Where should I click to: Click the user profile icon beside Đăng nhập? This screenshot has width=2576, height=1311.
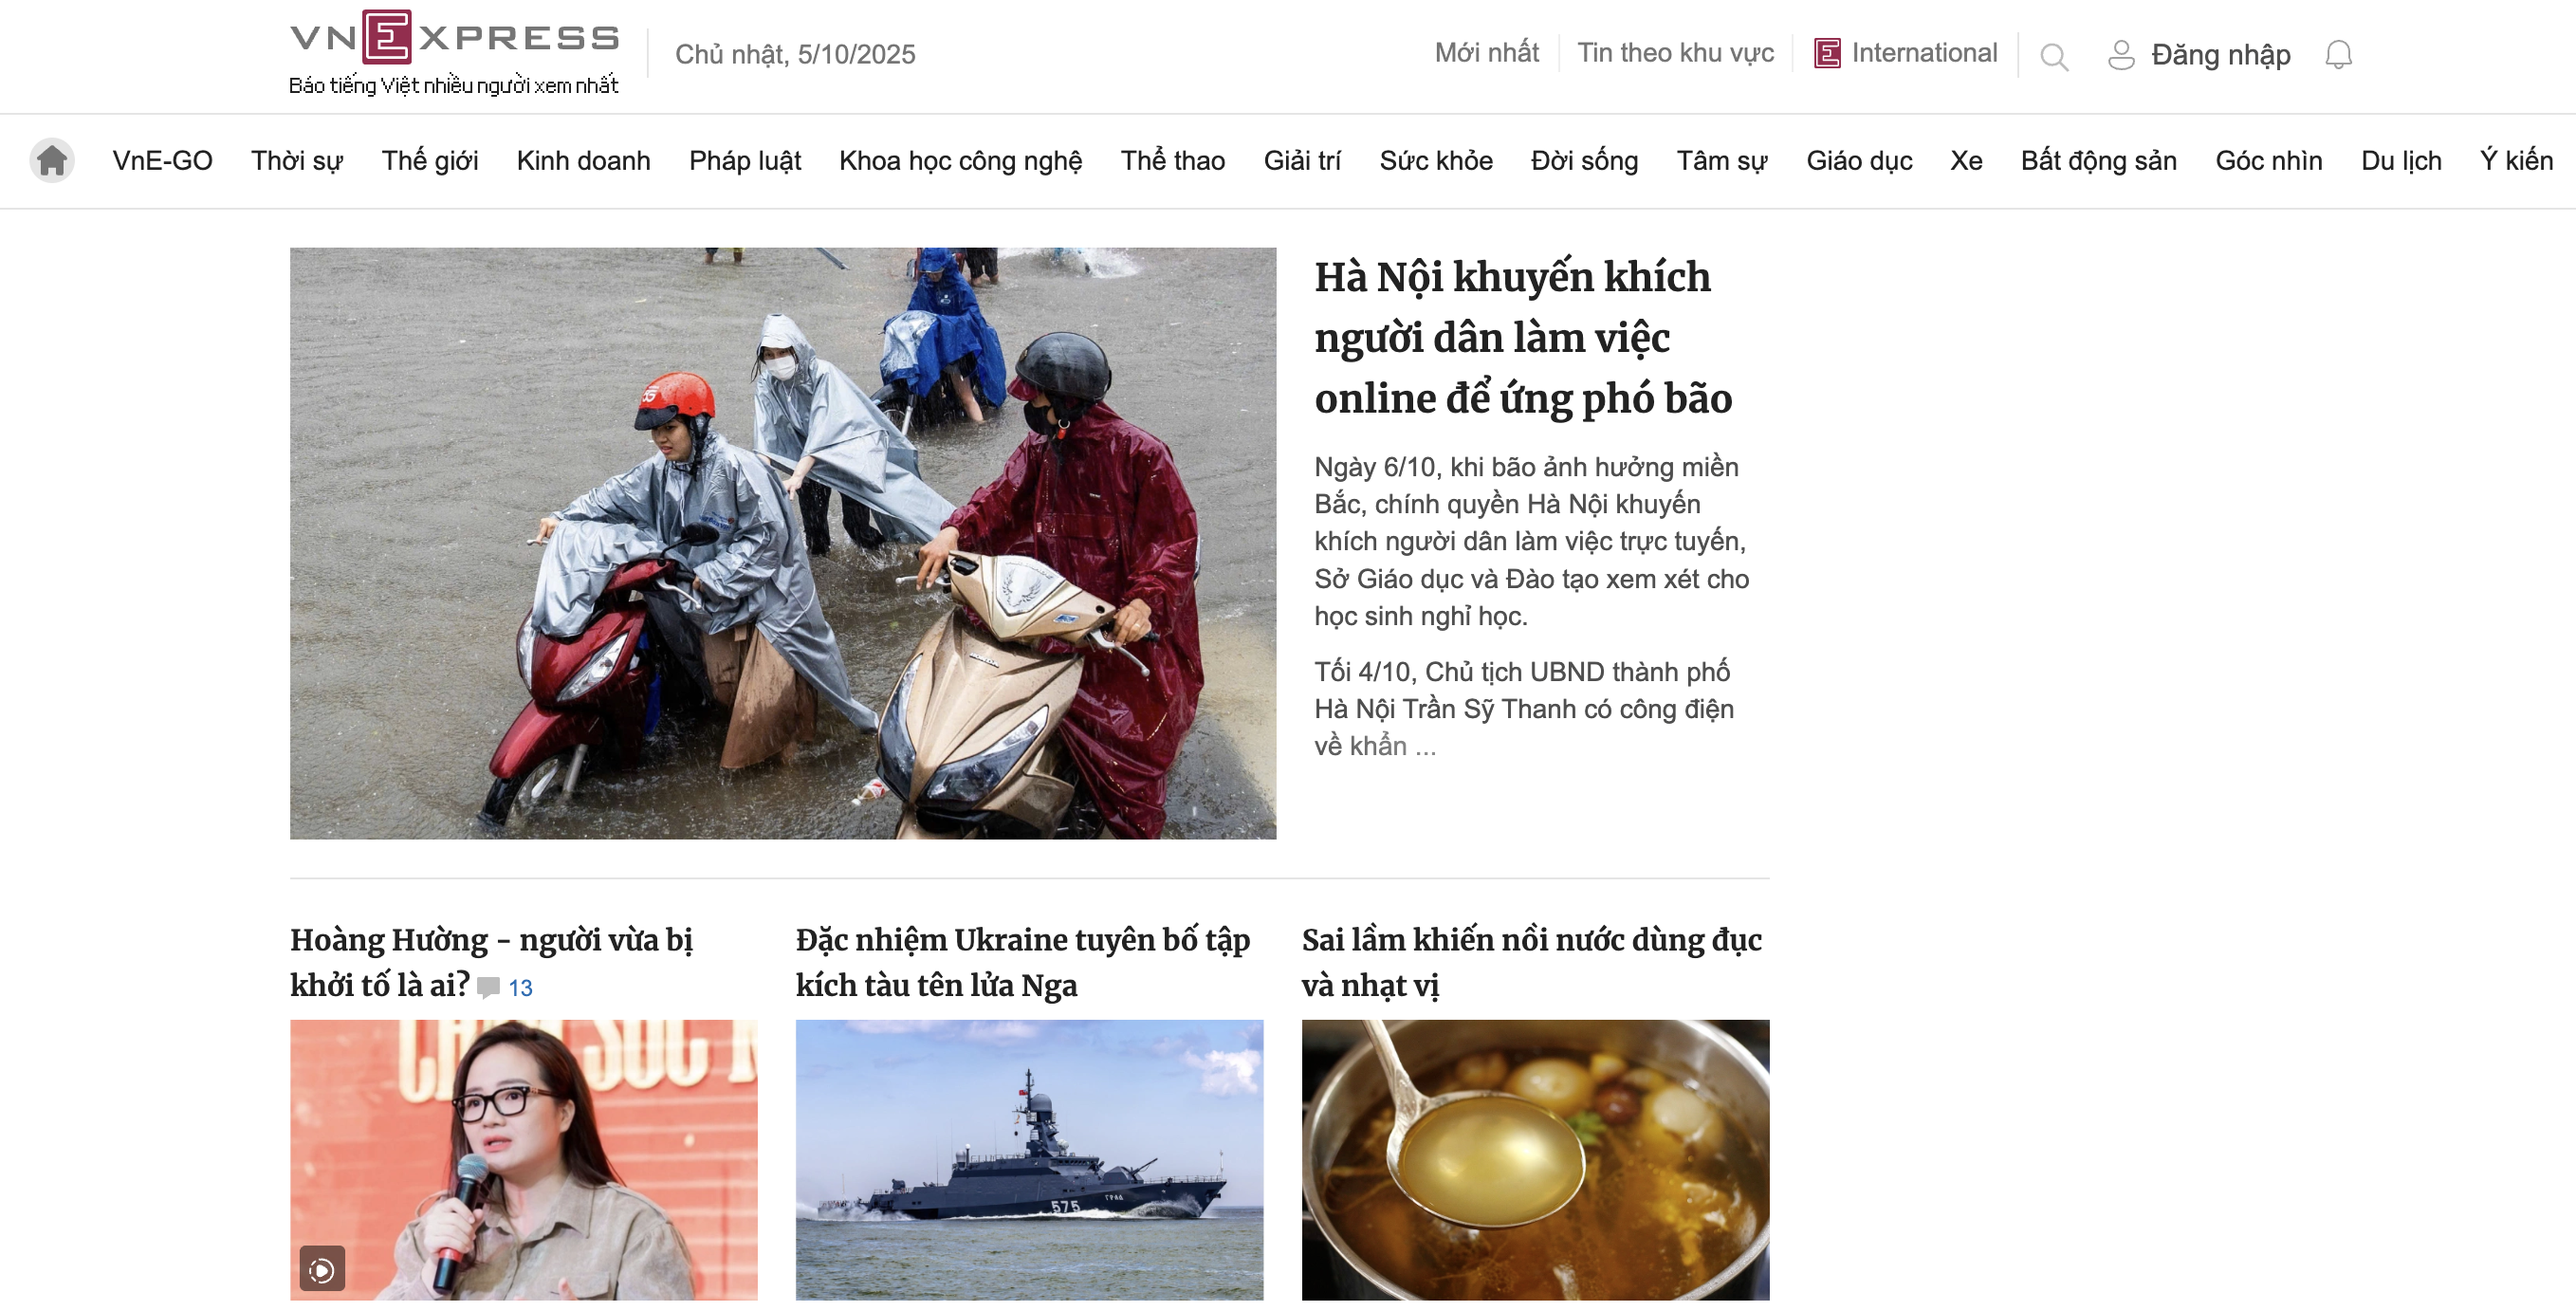(x=2121, y=55)
